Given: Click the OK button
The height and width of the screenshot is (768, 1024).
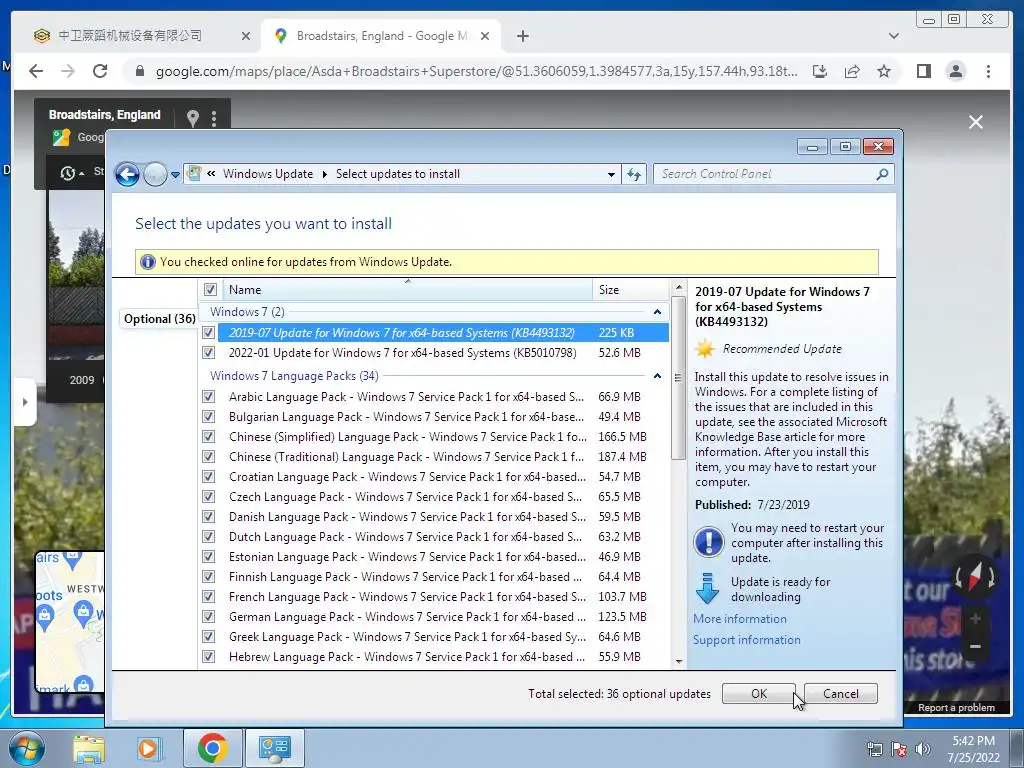Looking at the screenshot, I should (x=758, y=694).
